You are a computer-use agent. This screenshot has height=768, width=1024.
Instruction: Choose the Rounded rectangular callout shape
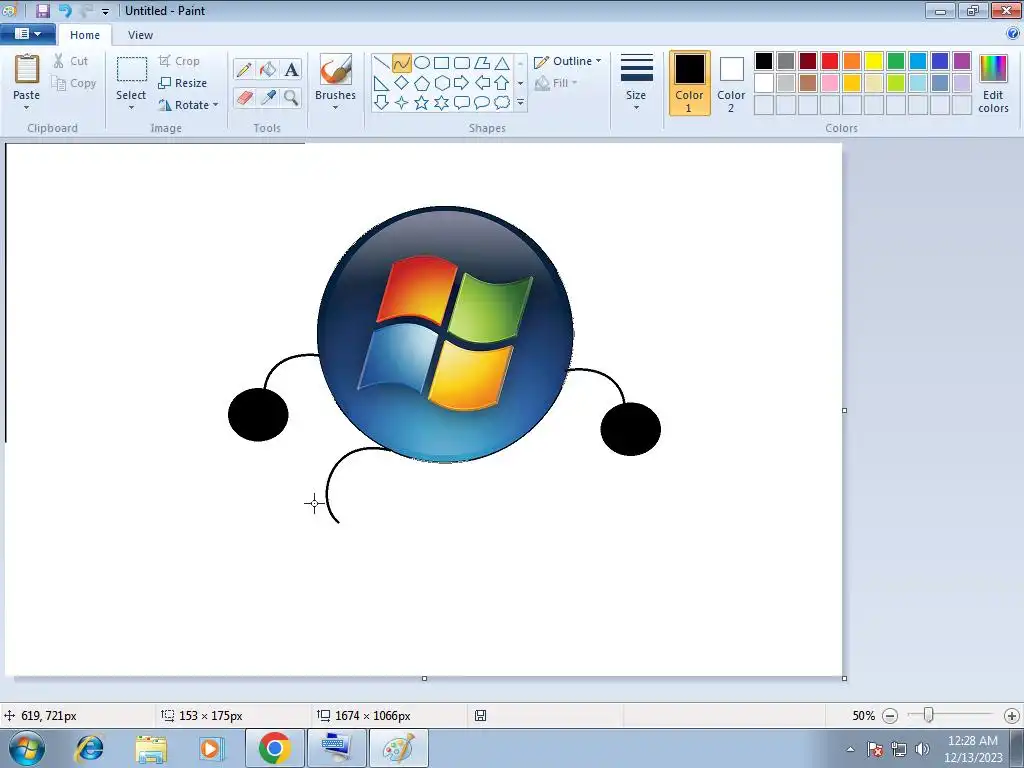pyautogui.click(x=462, y=103)
